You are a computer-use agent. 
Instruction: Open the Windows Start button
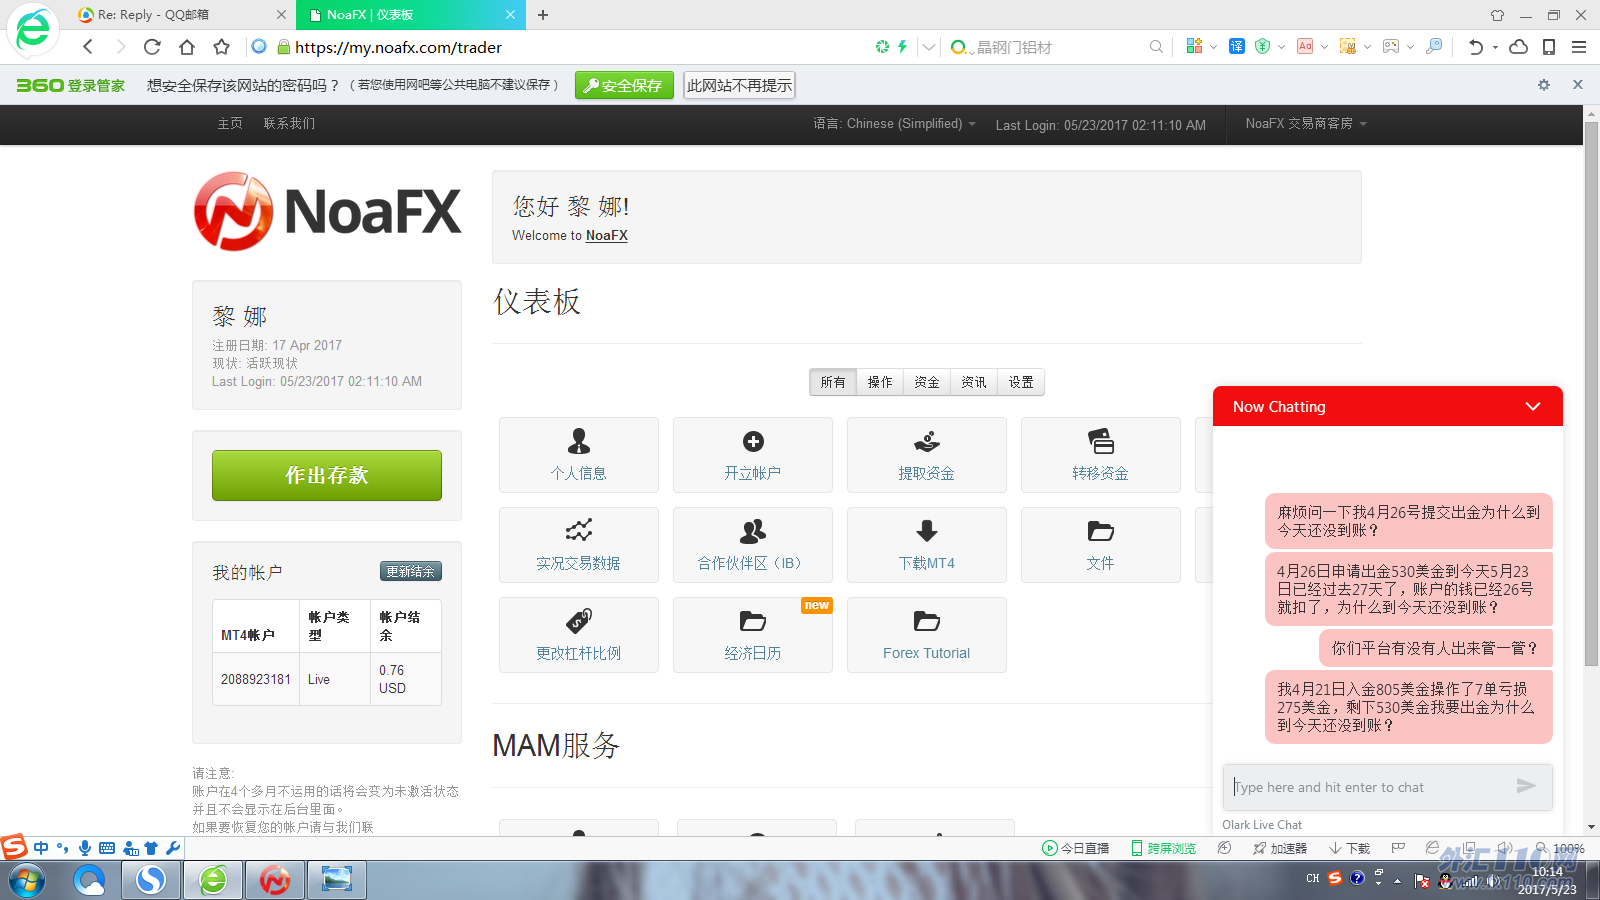pos(27,881)
